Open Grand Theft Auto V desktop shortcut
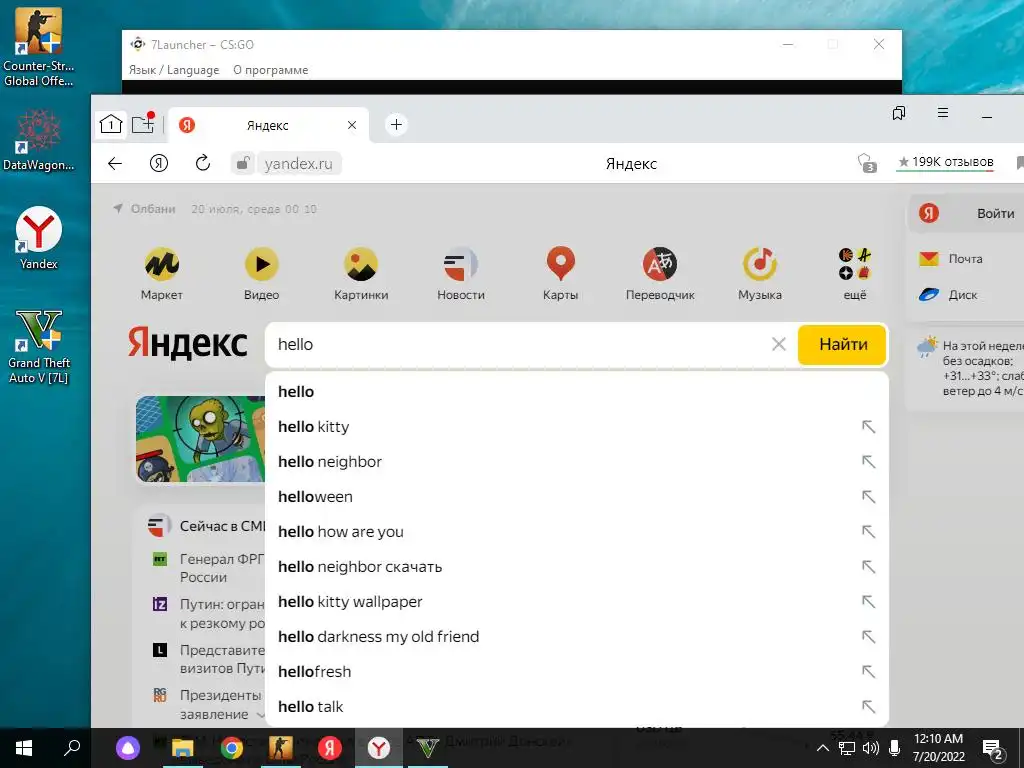Viewport: 1024px width, 768px height. pyautogui.click(x=39, y=347)
